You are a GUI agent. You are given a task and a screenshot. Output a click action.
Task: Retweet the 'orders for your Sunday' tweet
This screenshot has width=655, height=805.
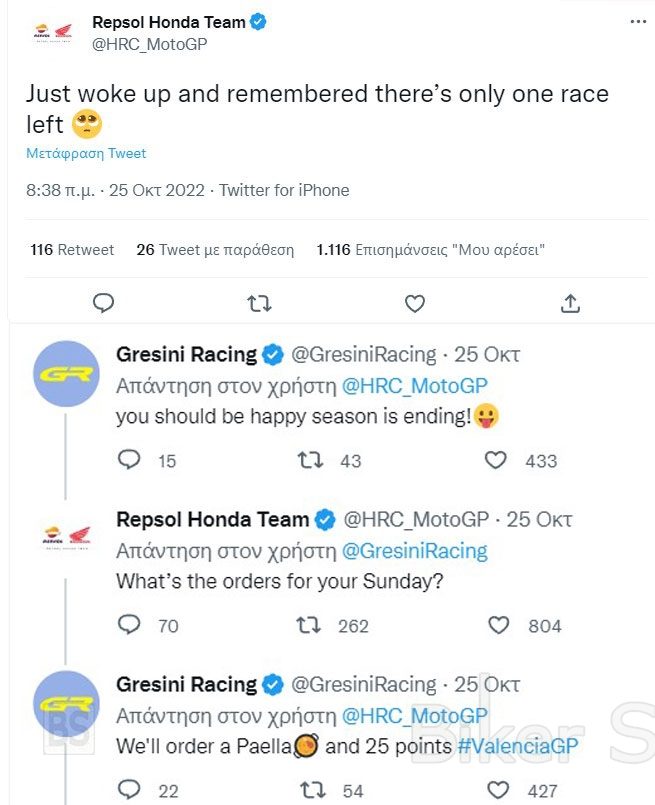pos(311,625)
